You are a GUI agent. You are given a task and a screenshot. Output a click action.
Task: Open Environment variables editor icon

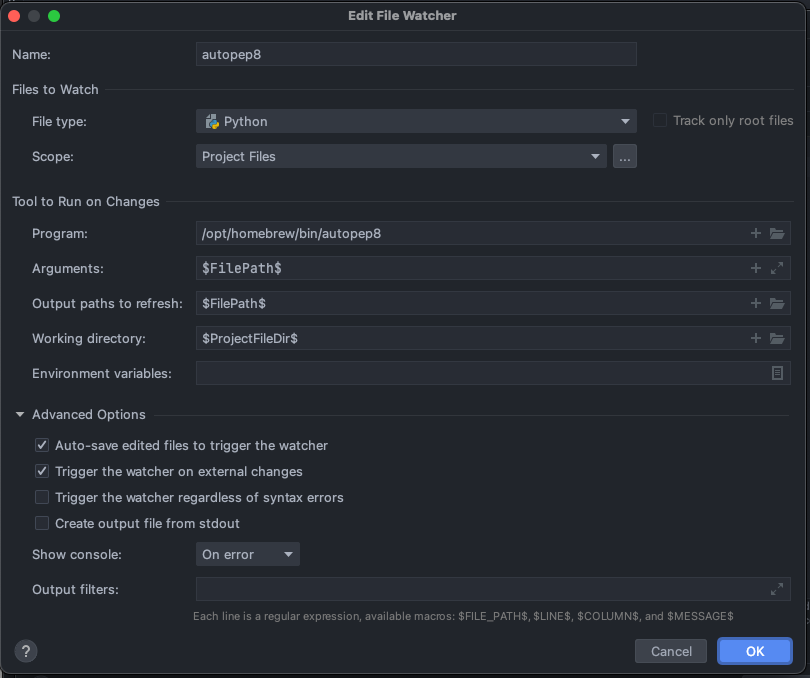click(777, 373)
